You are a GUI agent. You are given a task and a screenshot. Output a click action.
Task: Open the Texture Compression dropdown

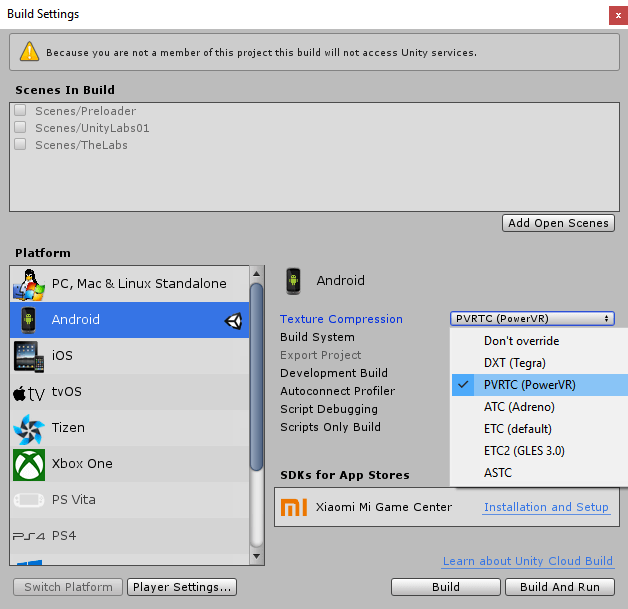click(532, 319)
